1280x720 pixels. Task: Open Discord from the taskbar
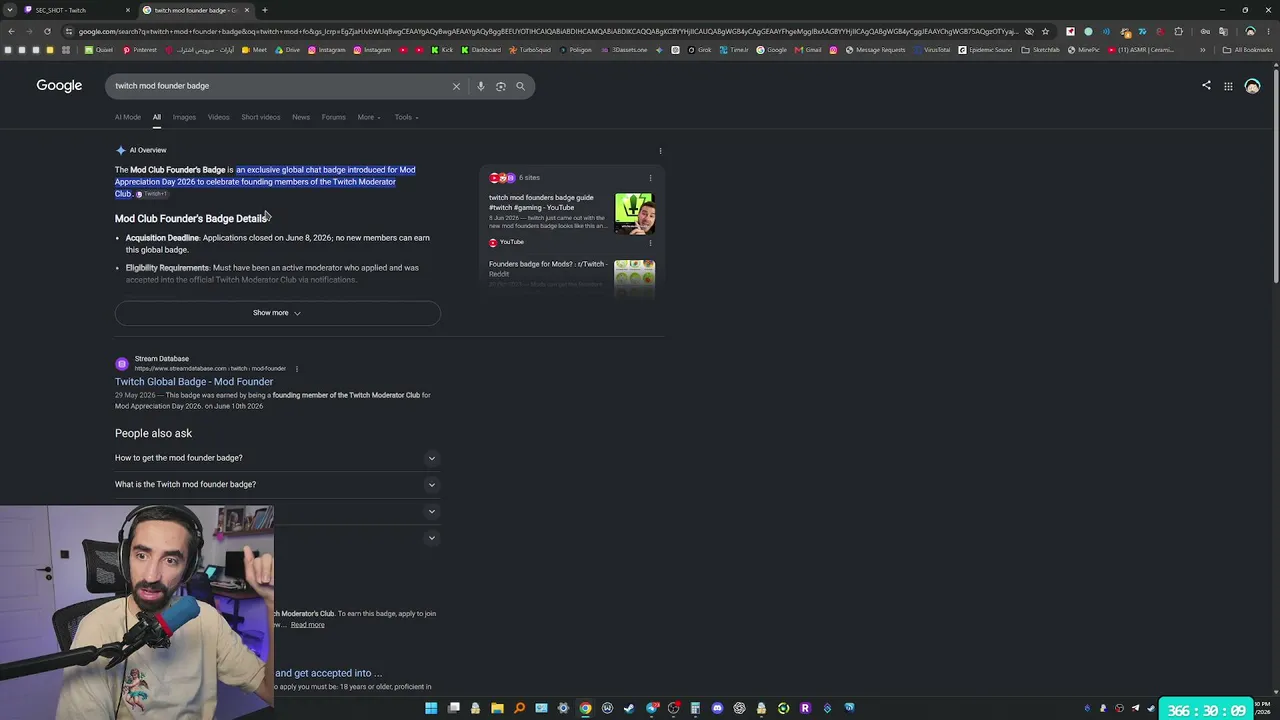tap(717, 708)
